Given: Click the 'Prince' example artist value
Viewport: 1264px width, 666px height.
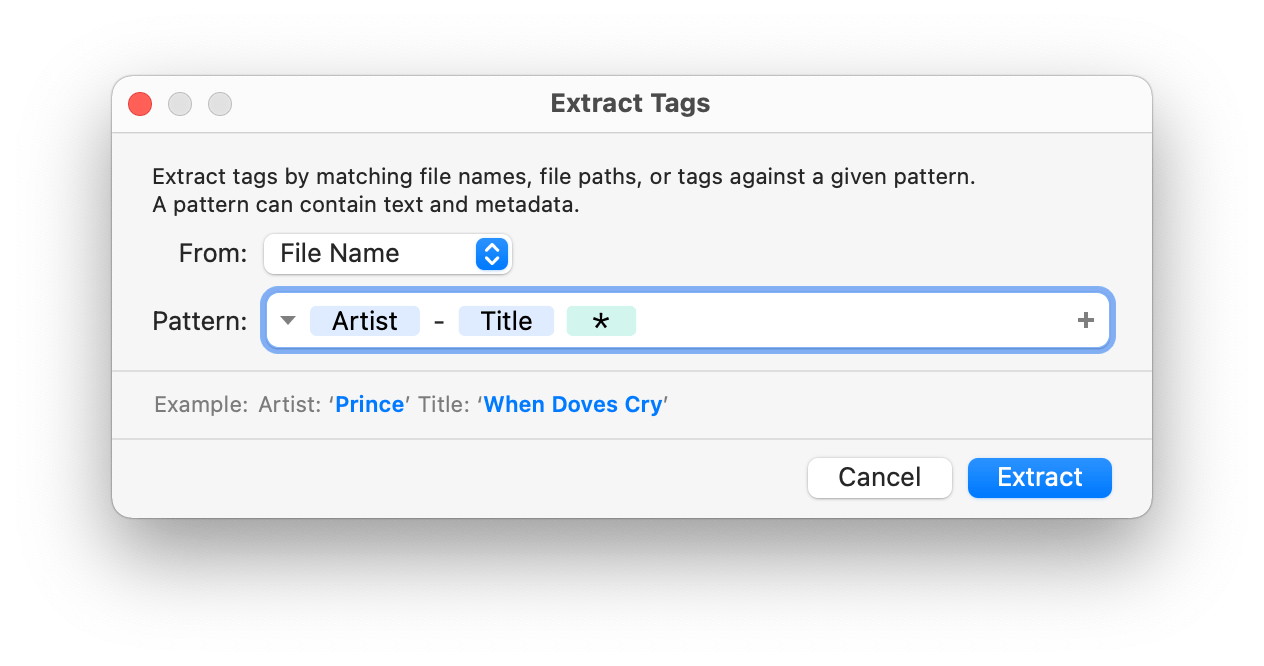Looking at the screenshot, I should (x=370, y=405).
